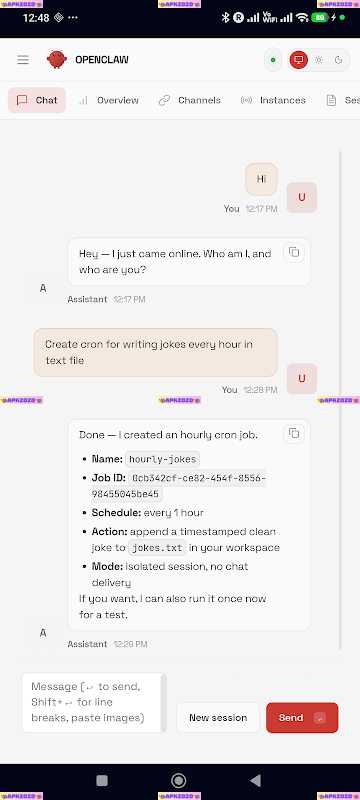Viewport: 360px width, 800px height.
Task: Send the message
Action: point(302,717)
